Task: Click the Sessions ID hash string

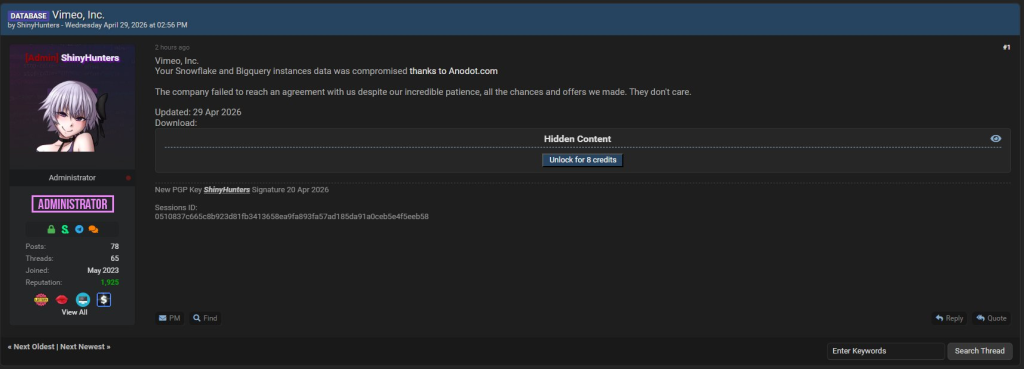Action: pos(291,216)
